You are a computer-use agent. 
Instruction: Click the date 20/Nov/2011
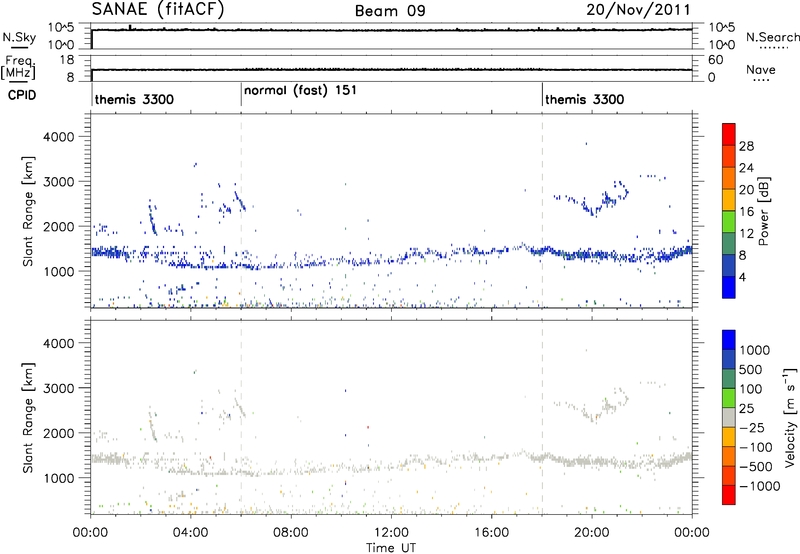(x=638, y=10)
